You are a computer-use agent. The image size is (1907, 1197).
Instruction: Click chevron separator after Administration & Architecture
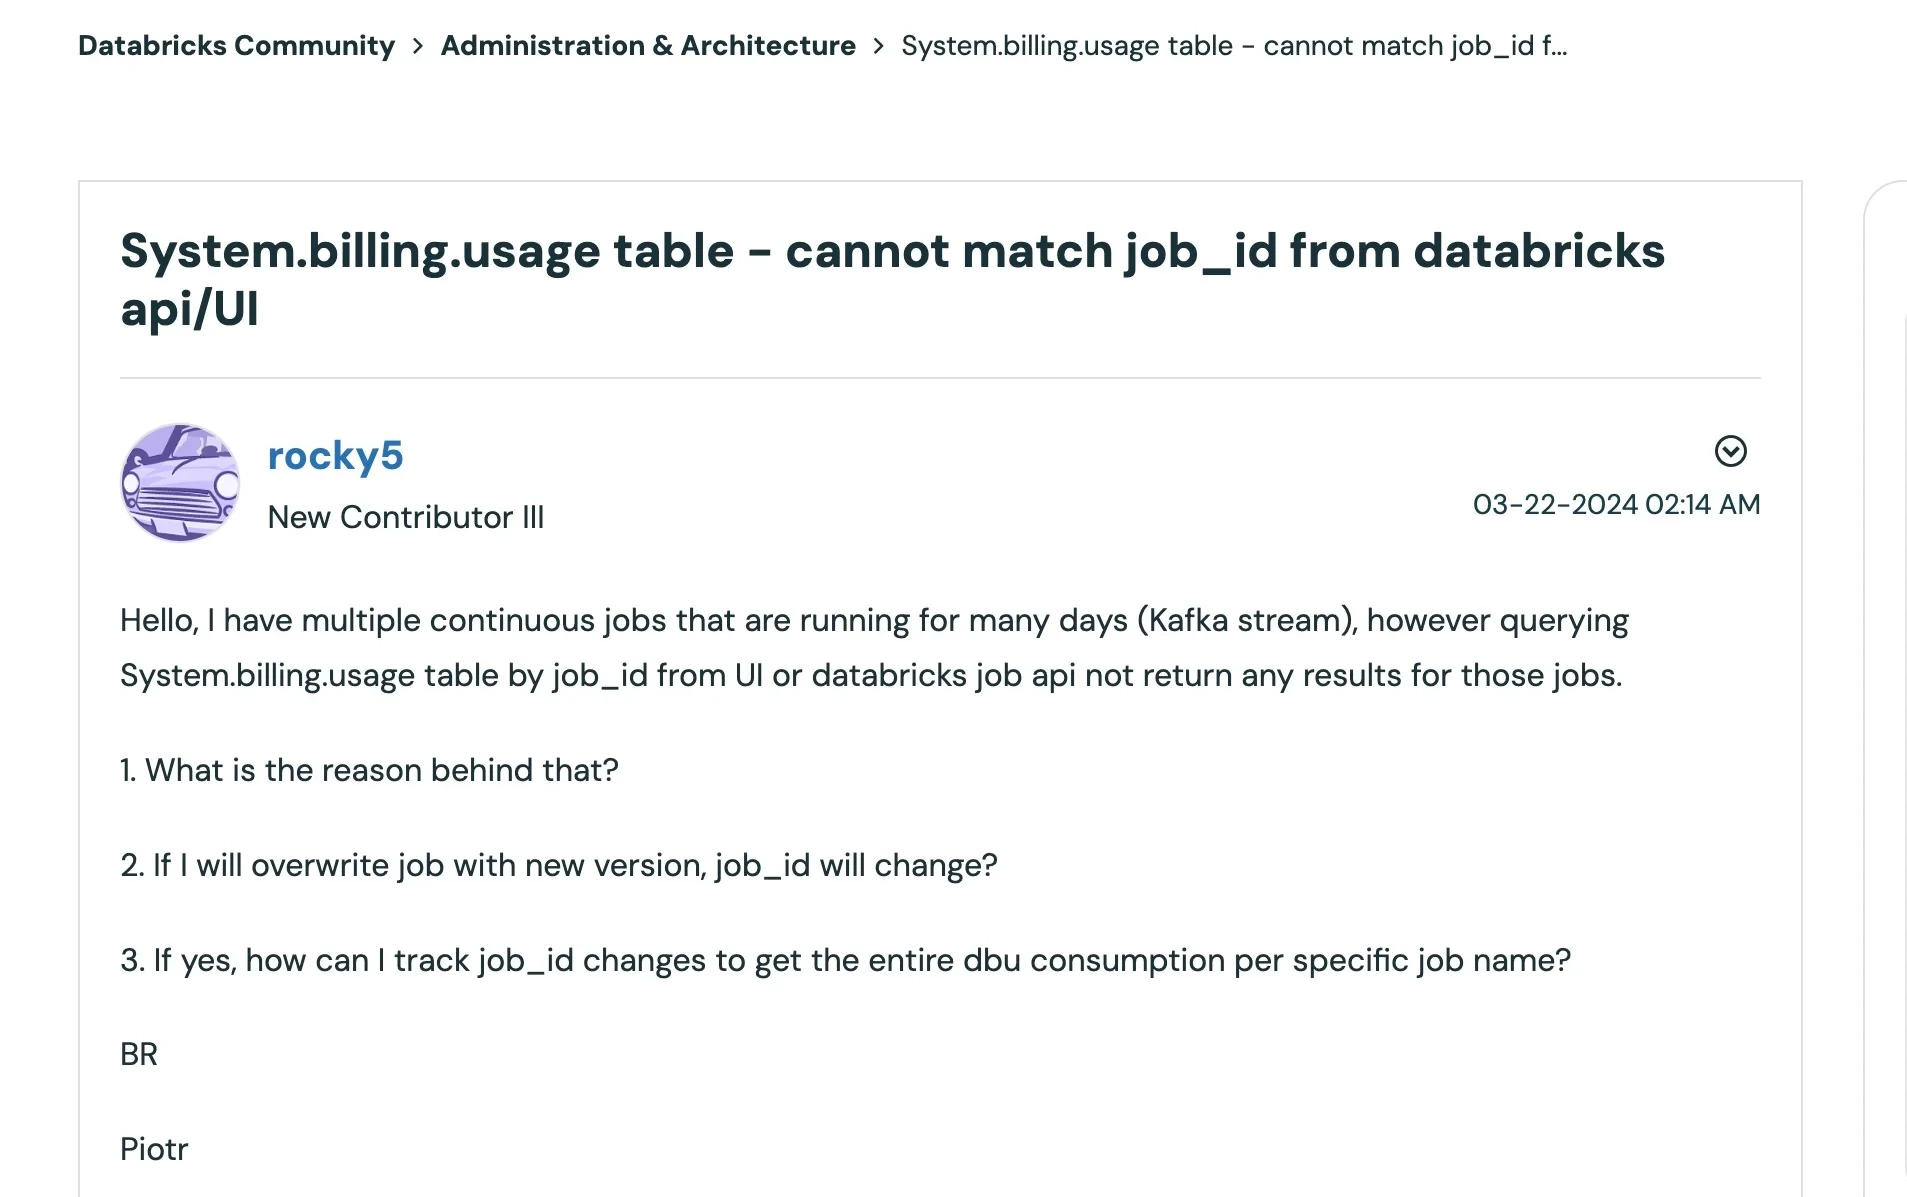pos(878,46)
